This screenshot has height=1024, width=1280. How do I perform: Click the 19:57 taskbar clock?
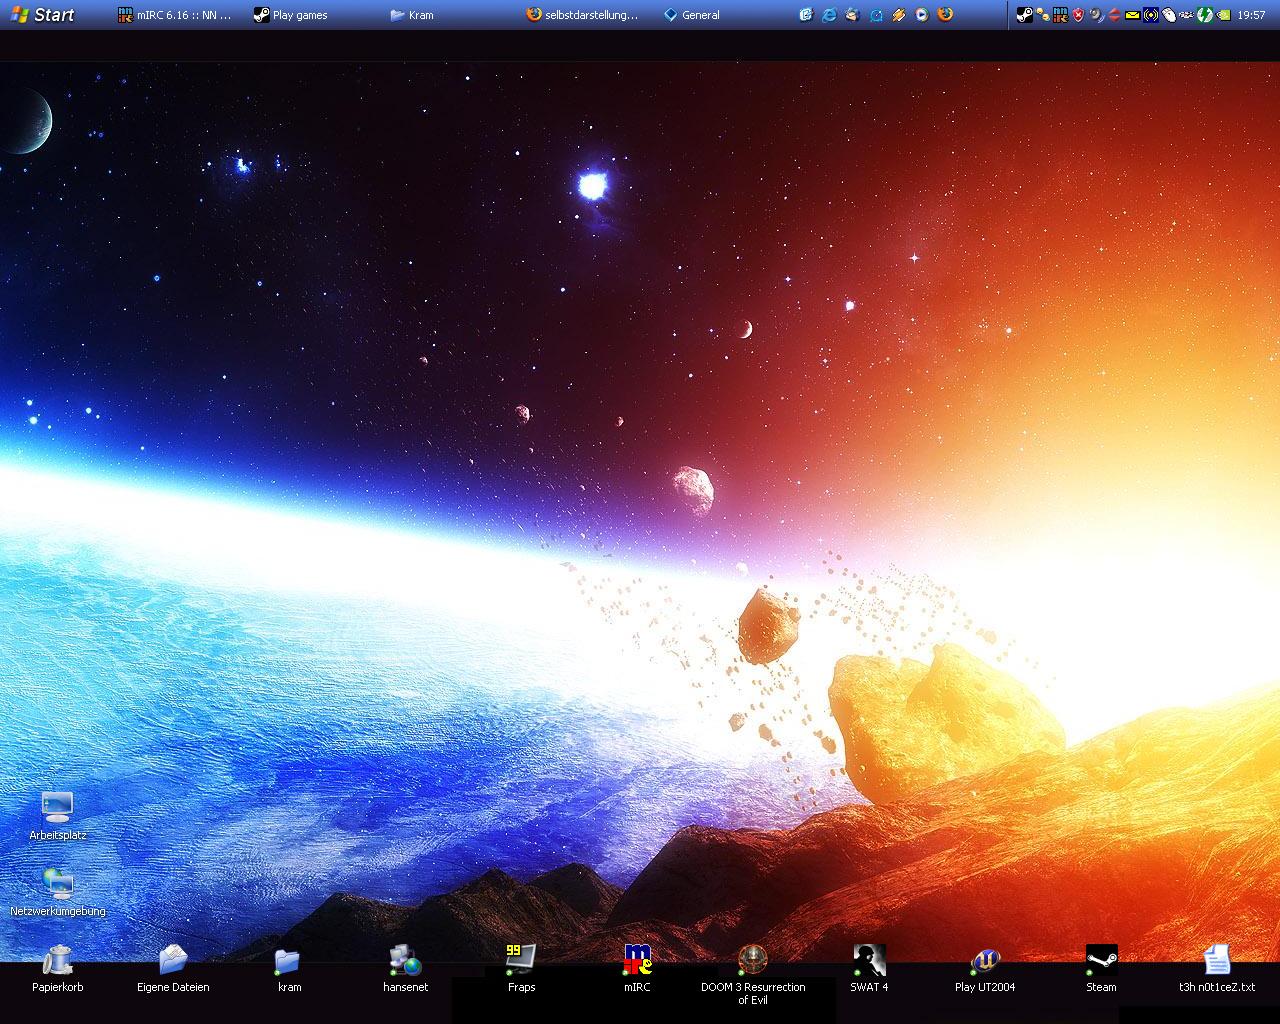[x=1251, y=15]
